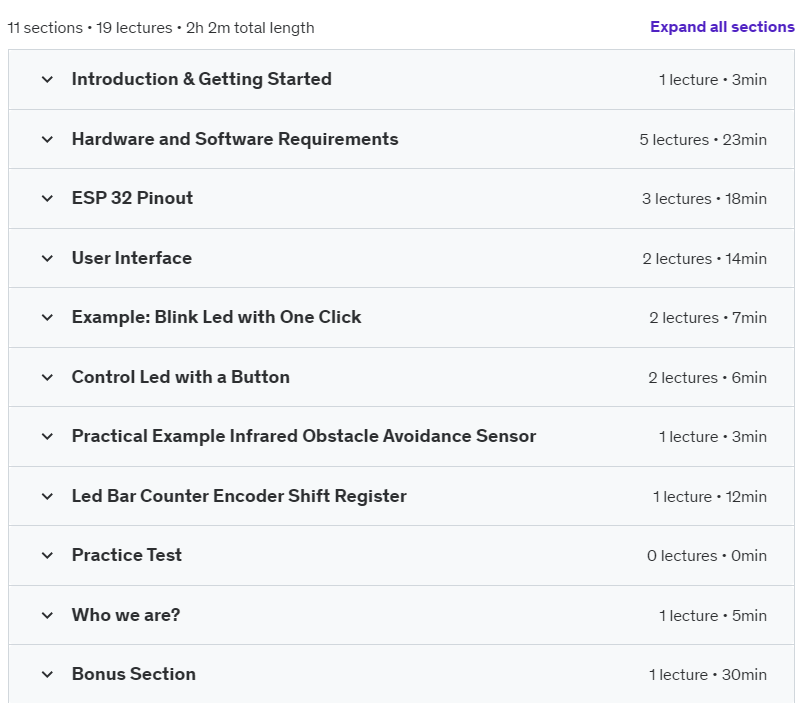802x703 pixels.
Task: Expand chevron beside Hardware and Software Requirements
Action: (x=47, y=139)
